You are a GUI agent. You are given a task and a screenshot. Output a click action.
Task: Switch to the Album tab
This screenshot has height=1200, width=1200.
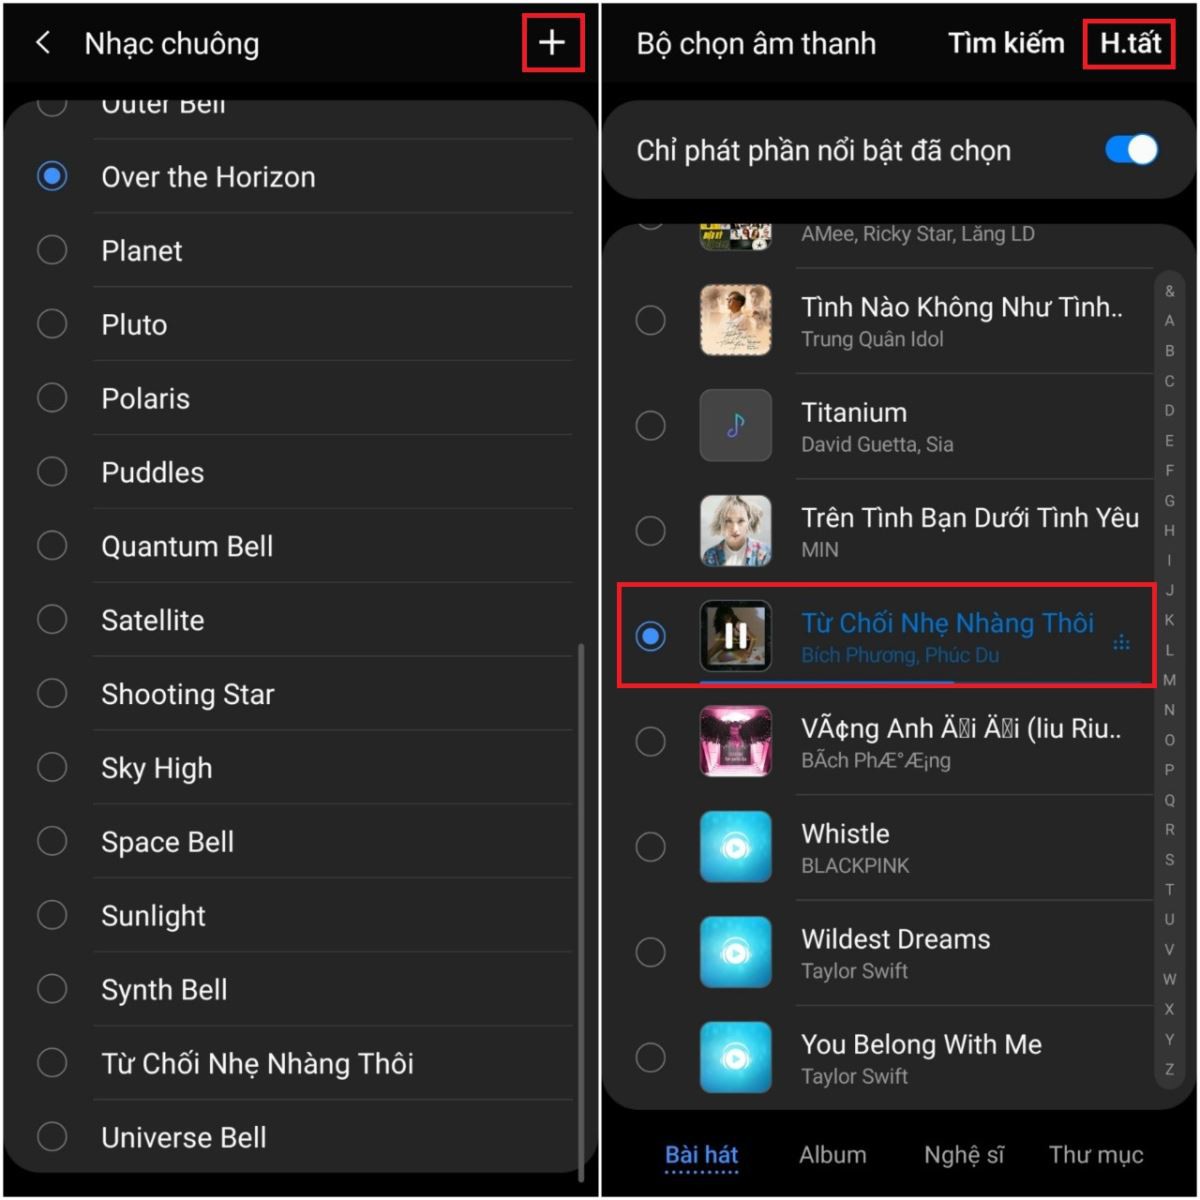833,1155
